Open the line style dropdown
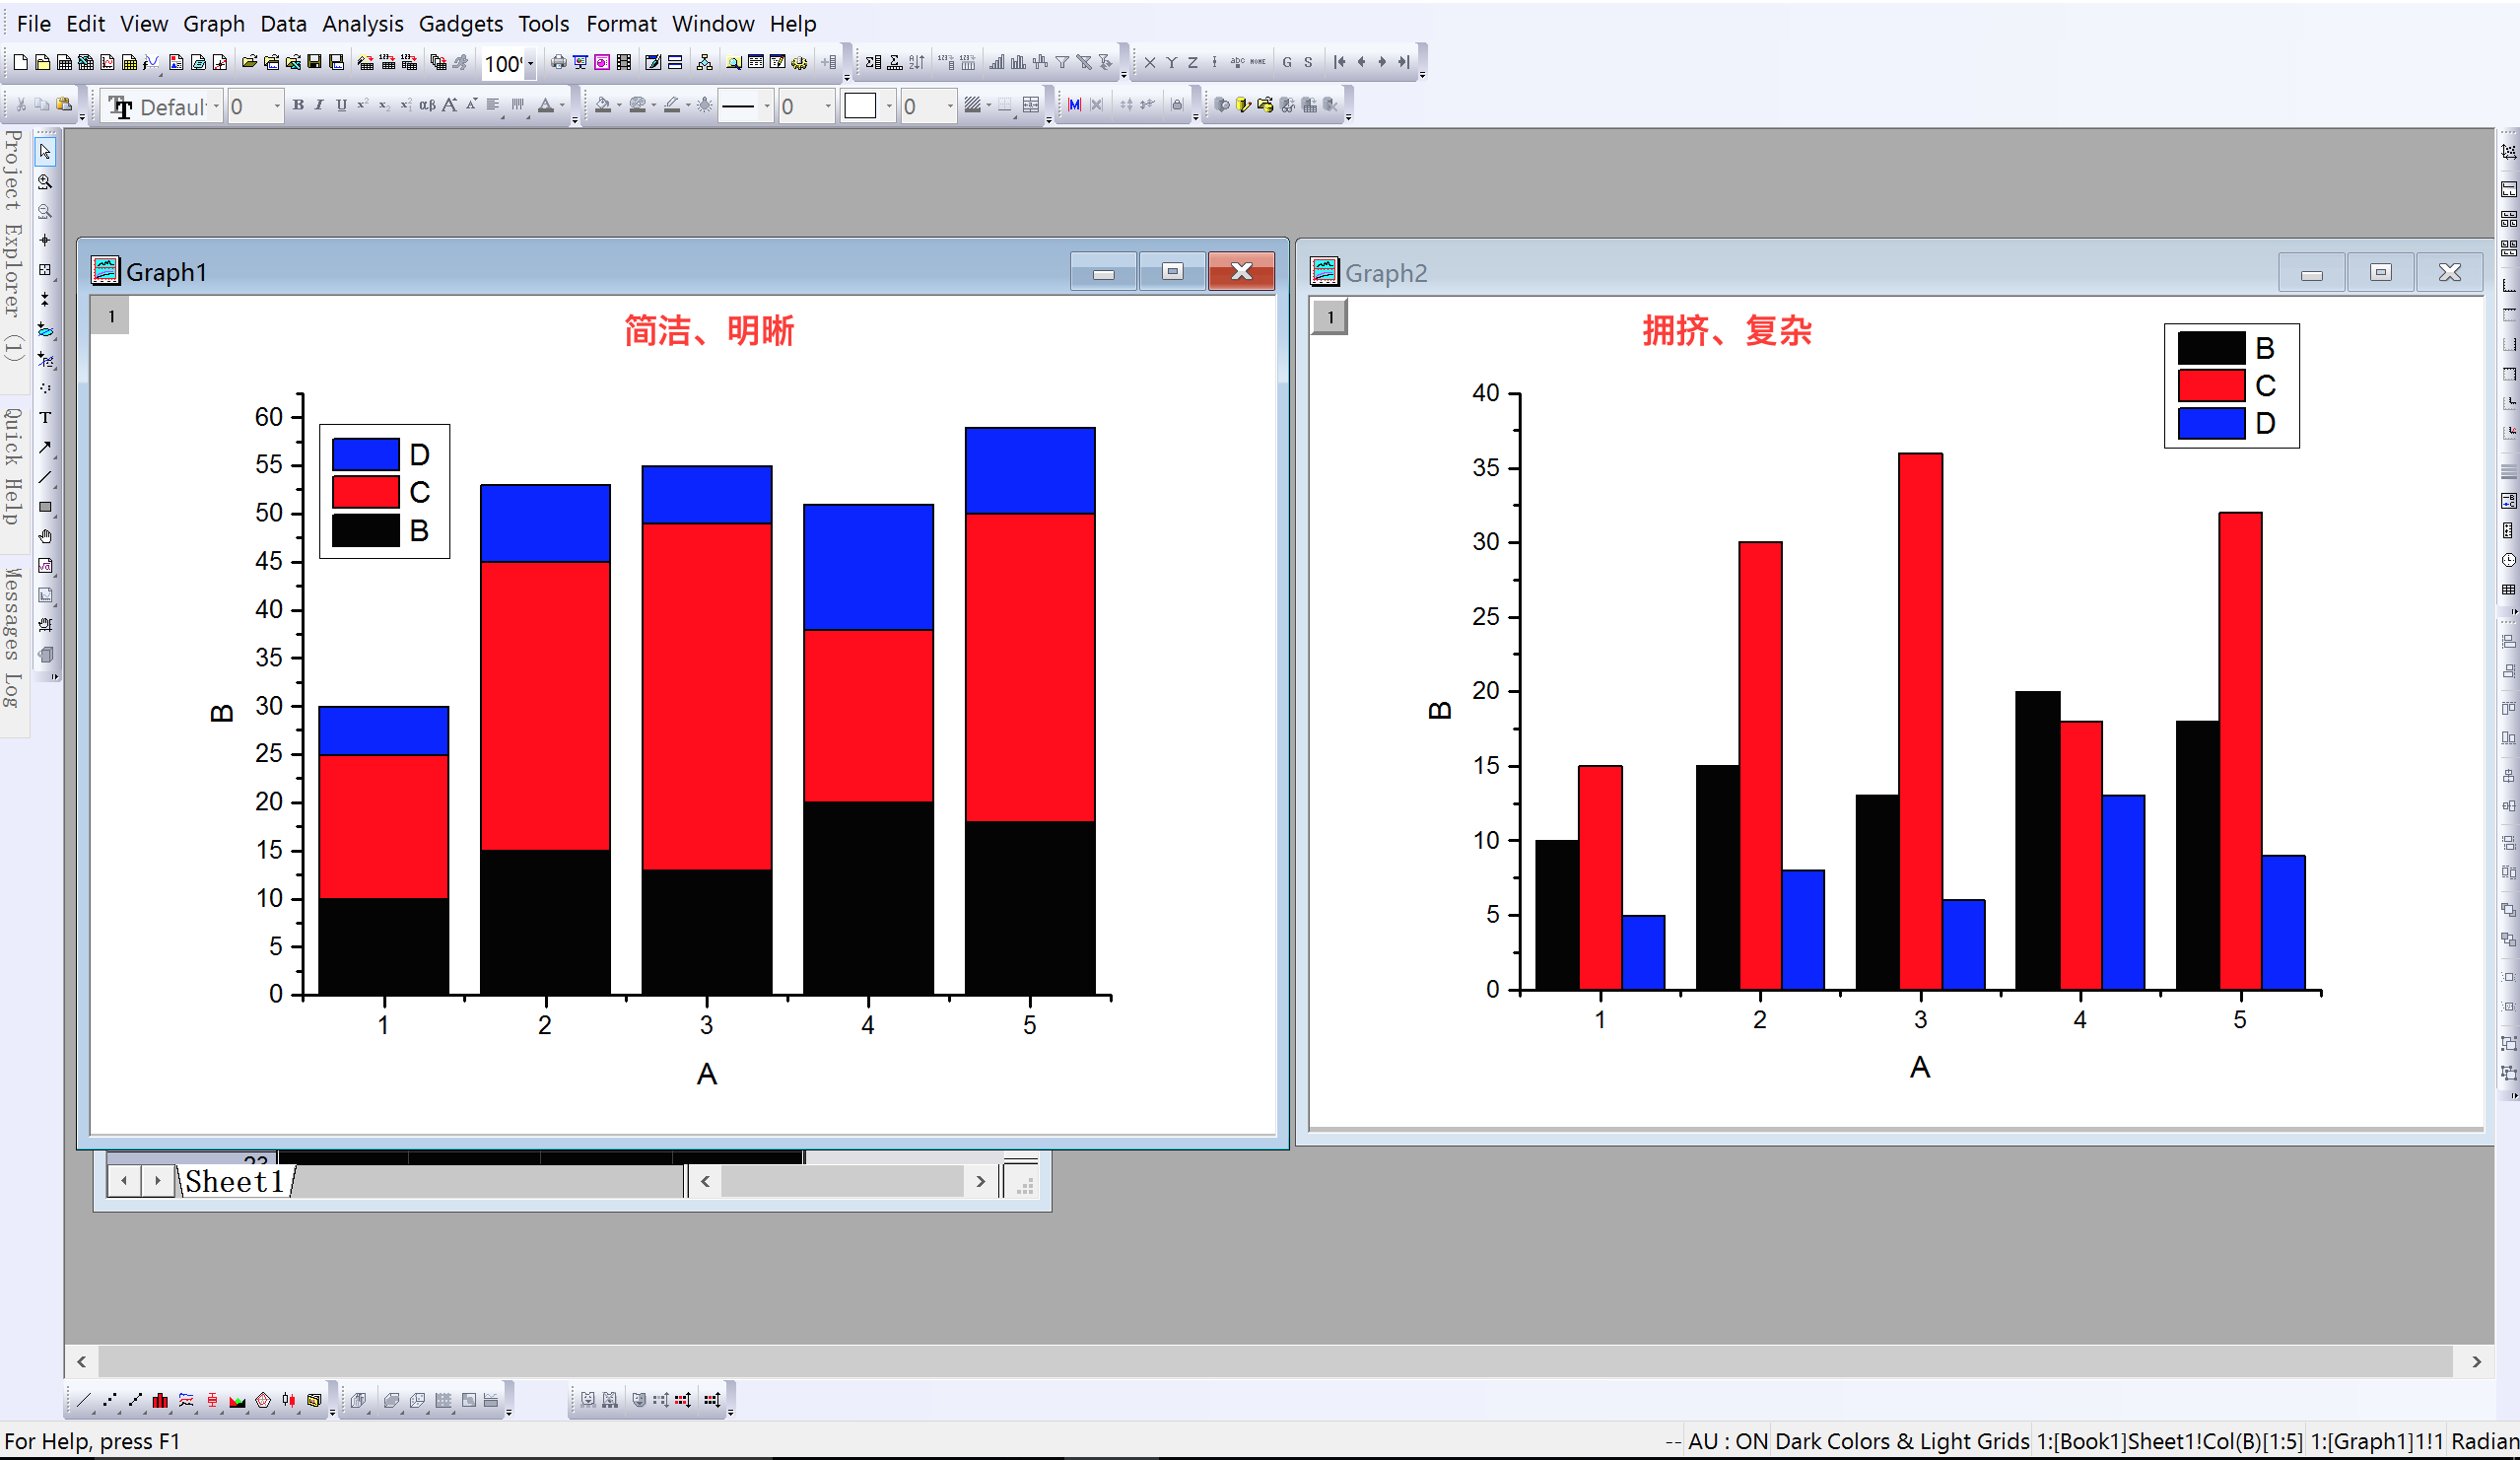The image size is (2520, 1460). coord(767,106)
